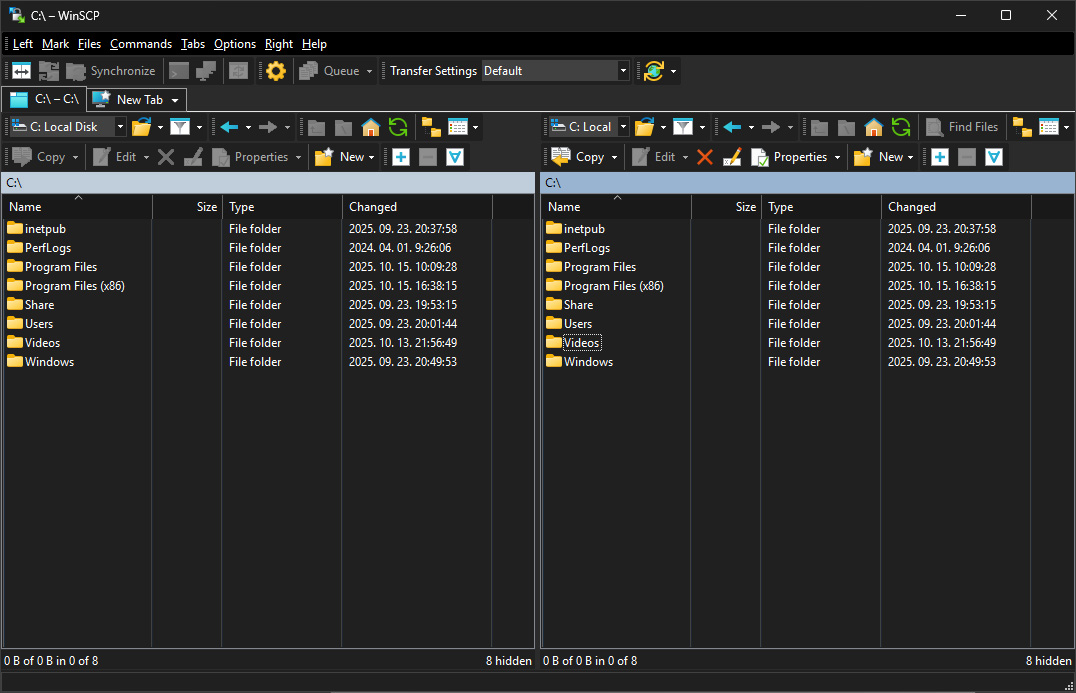Screen dimensions: 1076x693
Task: Click the select-all icon in right panel
Action: tap(994, 157)
